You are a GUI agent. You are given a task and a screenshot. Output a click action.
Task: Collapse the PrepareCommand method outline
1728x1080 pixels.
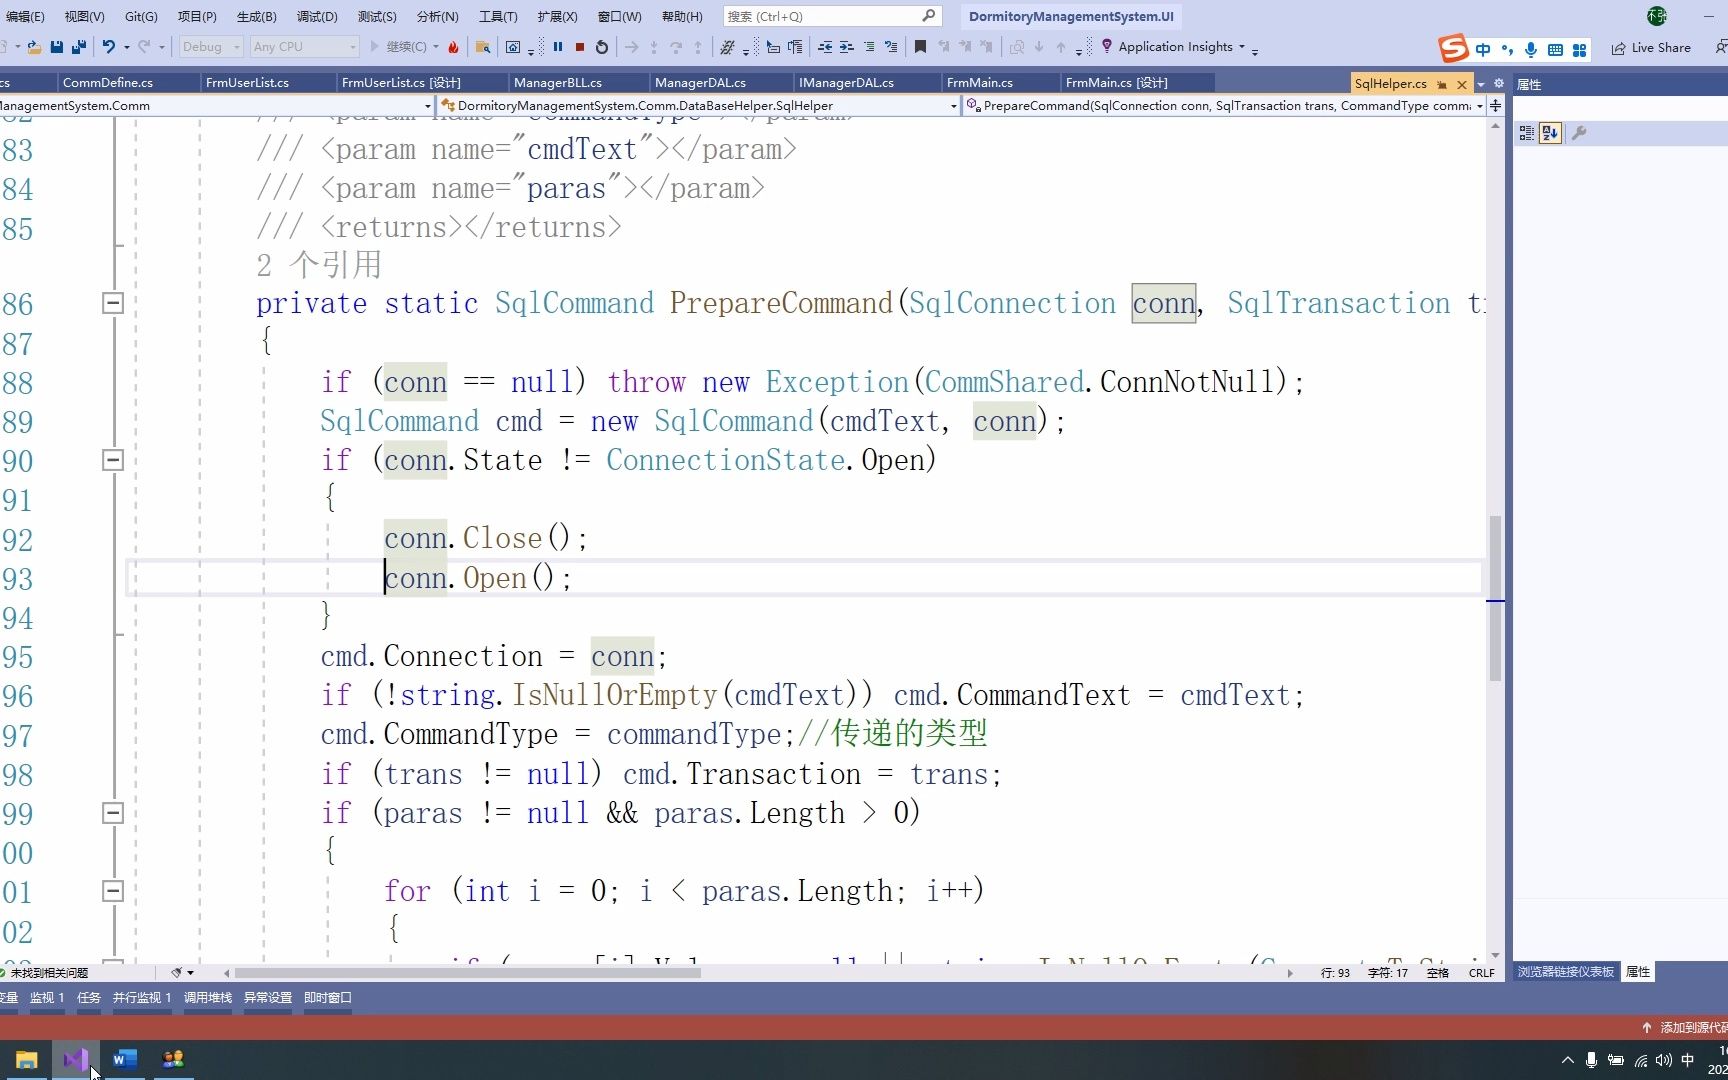coord(113,303)
